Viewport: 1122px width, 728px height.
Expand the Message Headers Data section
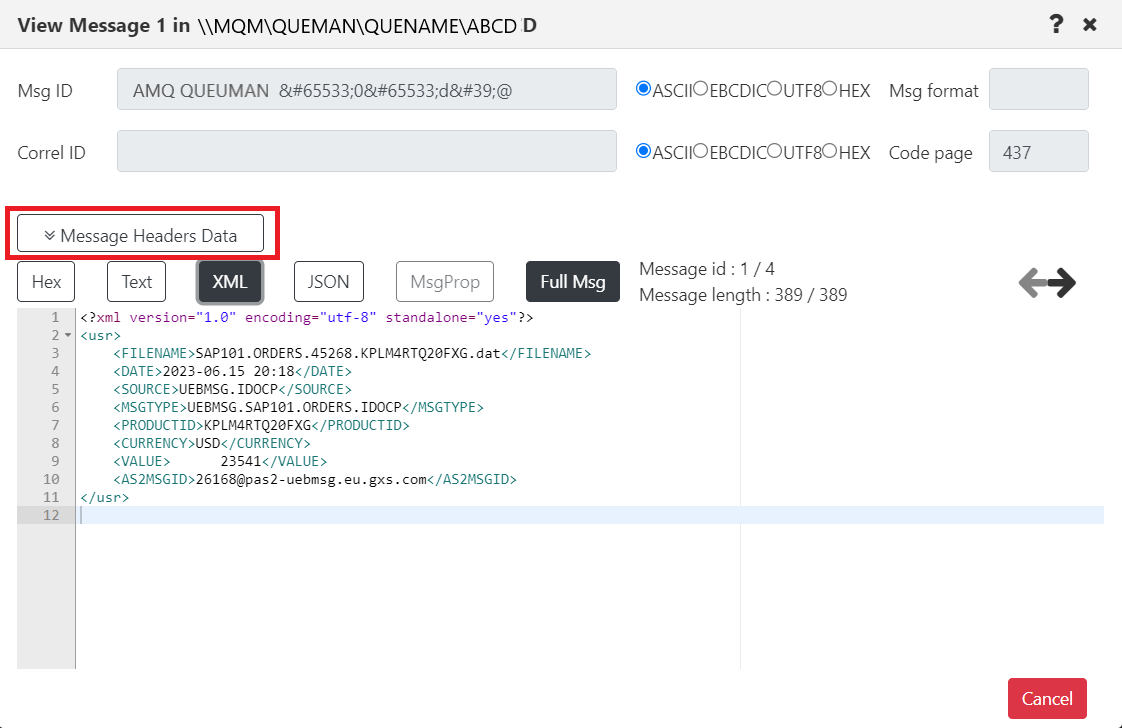click(140, 234)
